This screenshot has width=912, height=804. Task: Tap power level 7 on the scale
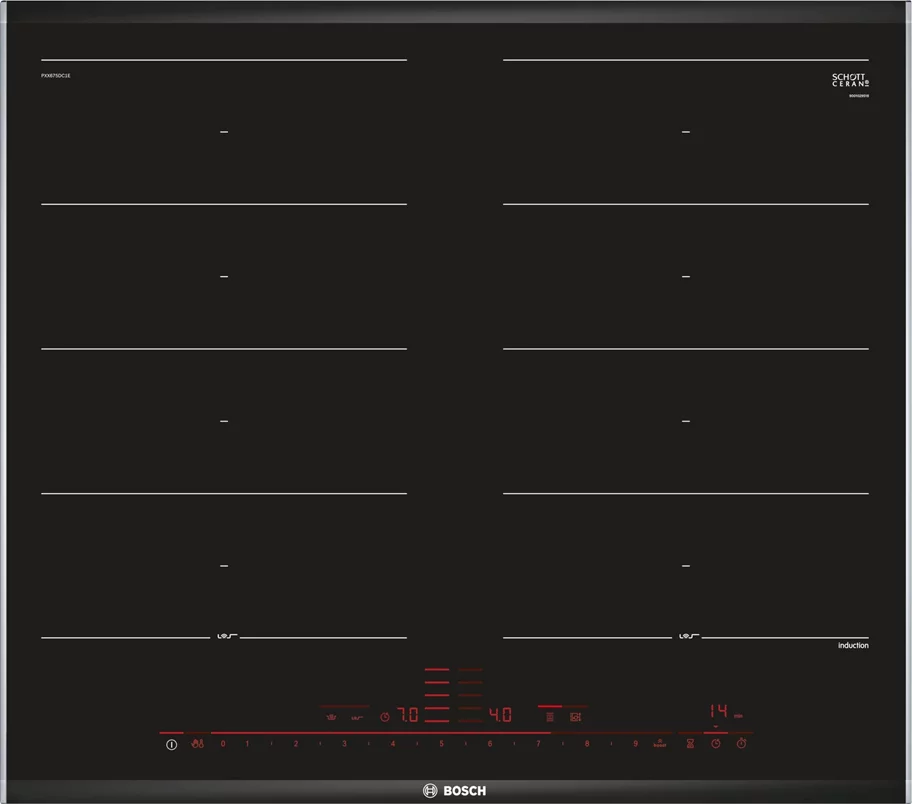[538, 744]
